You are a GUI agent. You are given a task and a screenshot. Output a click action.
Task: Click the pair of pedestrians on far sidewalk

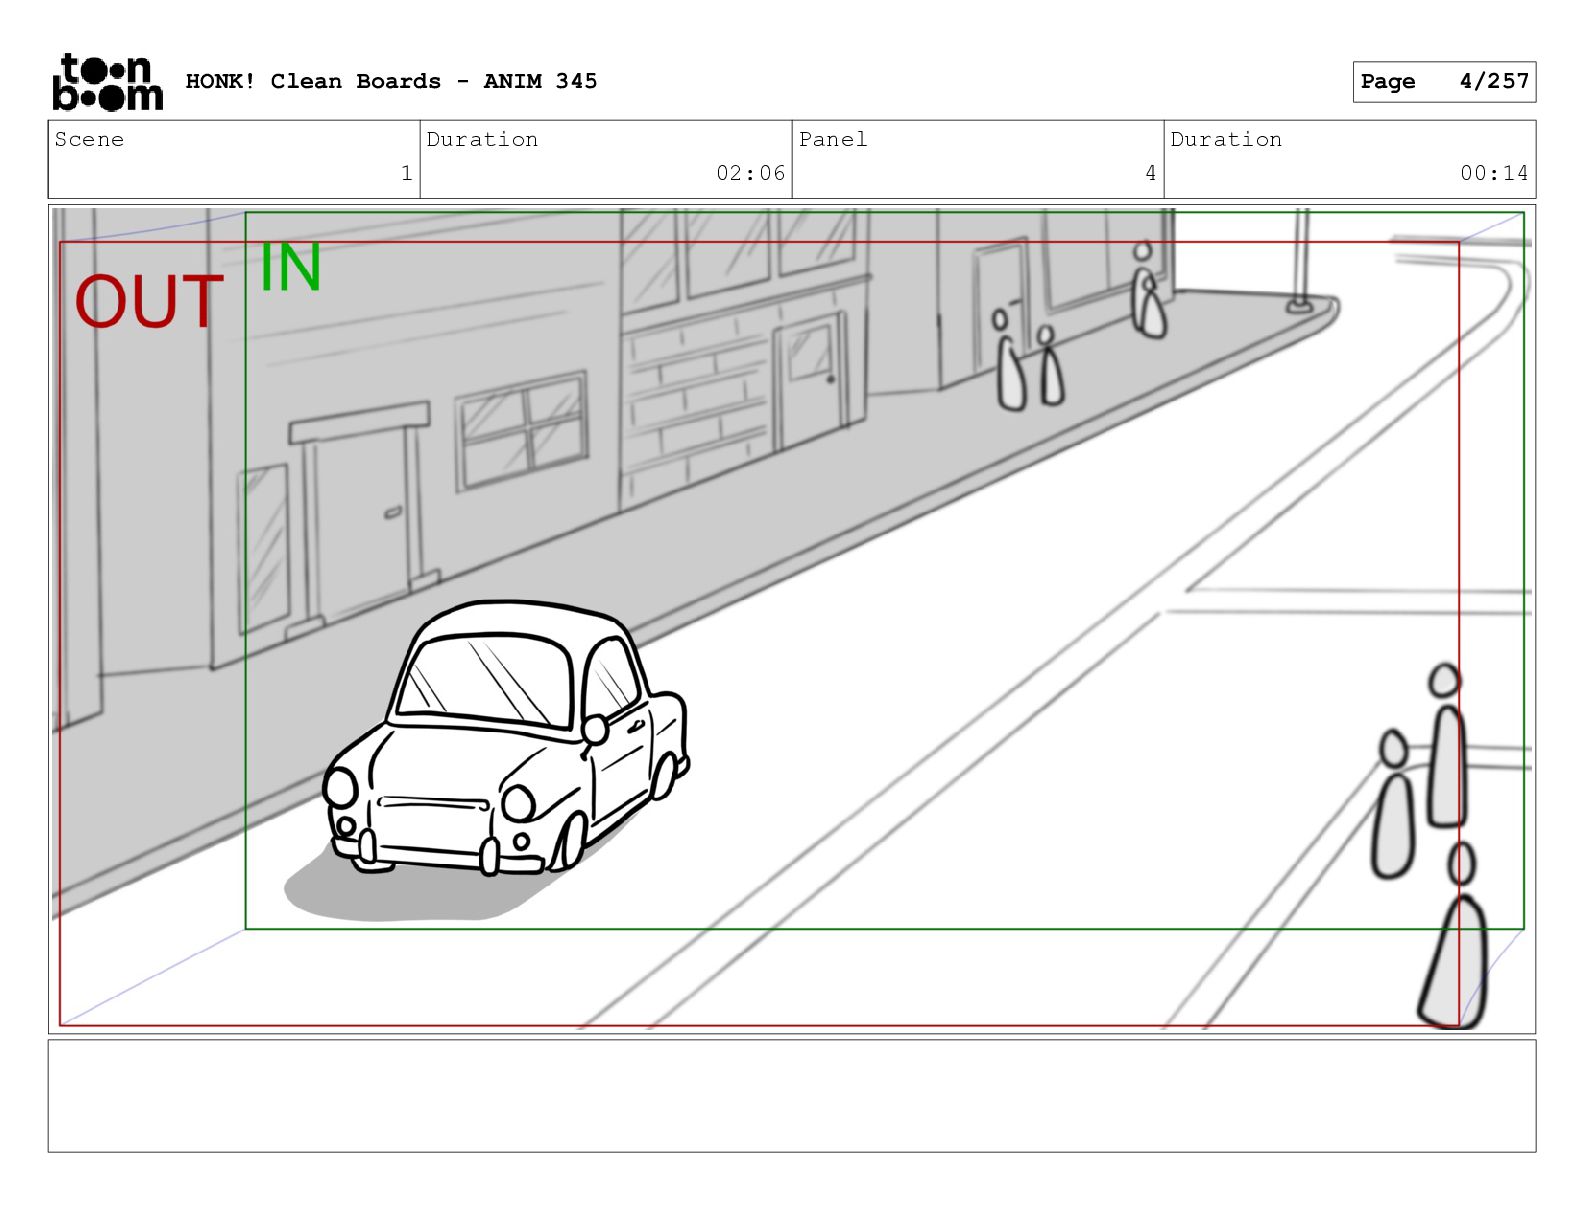coord(1028,365)
